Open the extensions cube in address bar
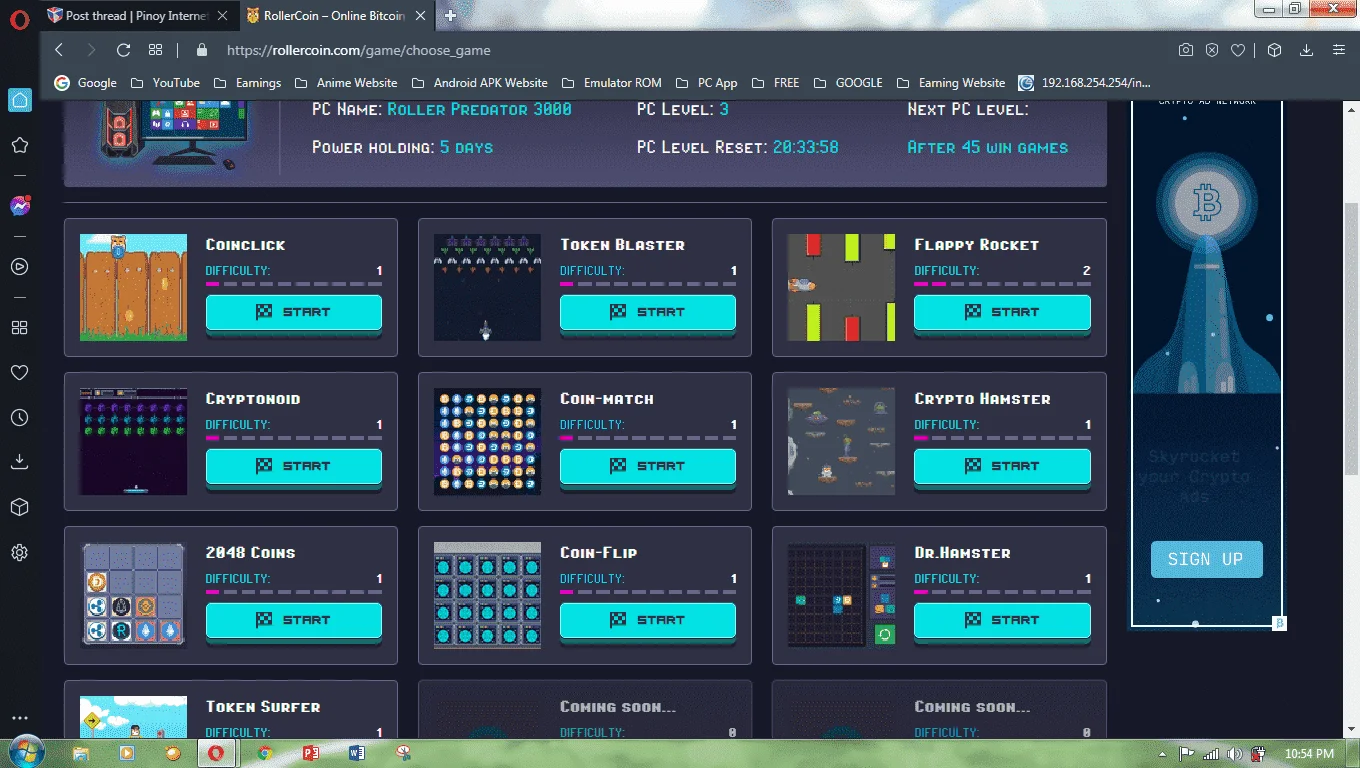 [1274, 50]
